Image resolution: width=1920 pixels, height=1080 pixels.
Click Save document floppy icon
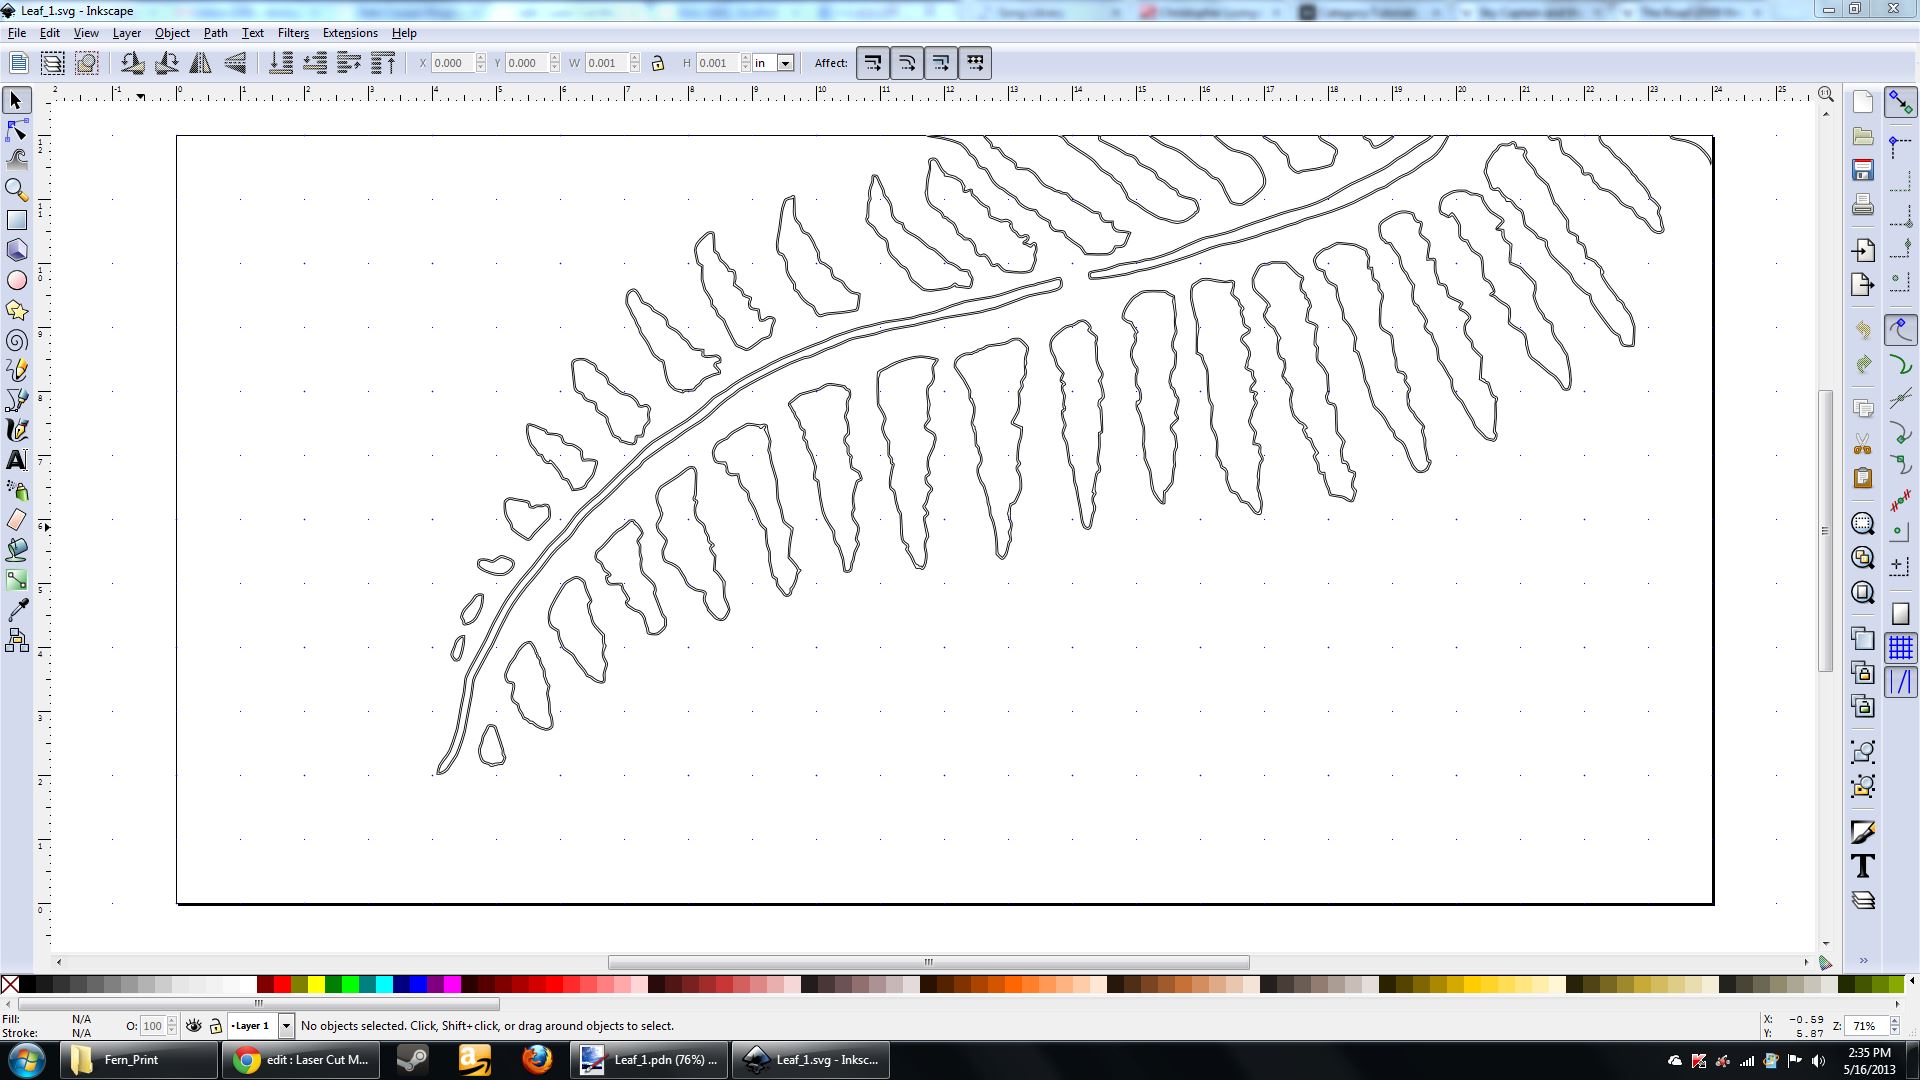point(1862,169)
